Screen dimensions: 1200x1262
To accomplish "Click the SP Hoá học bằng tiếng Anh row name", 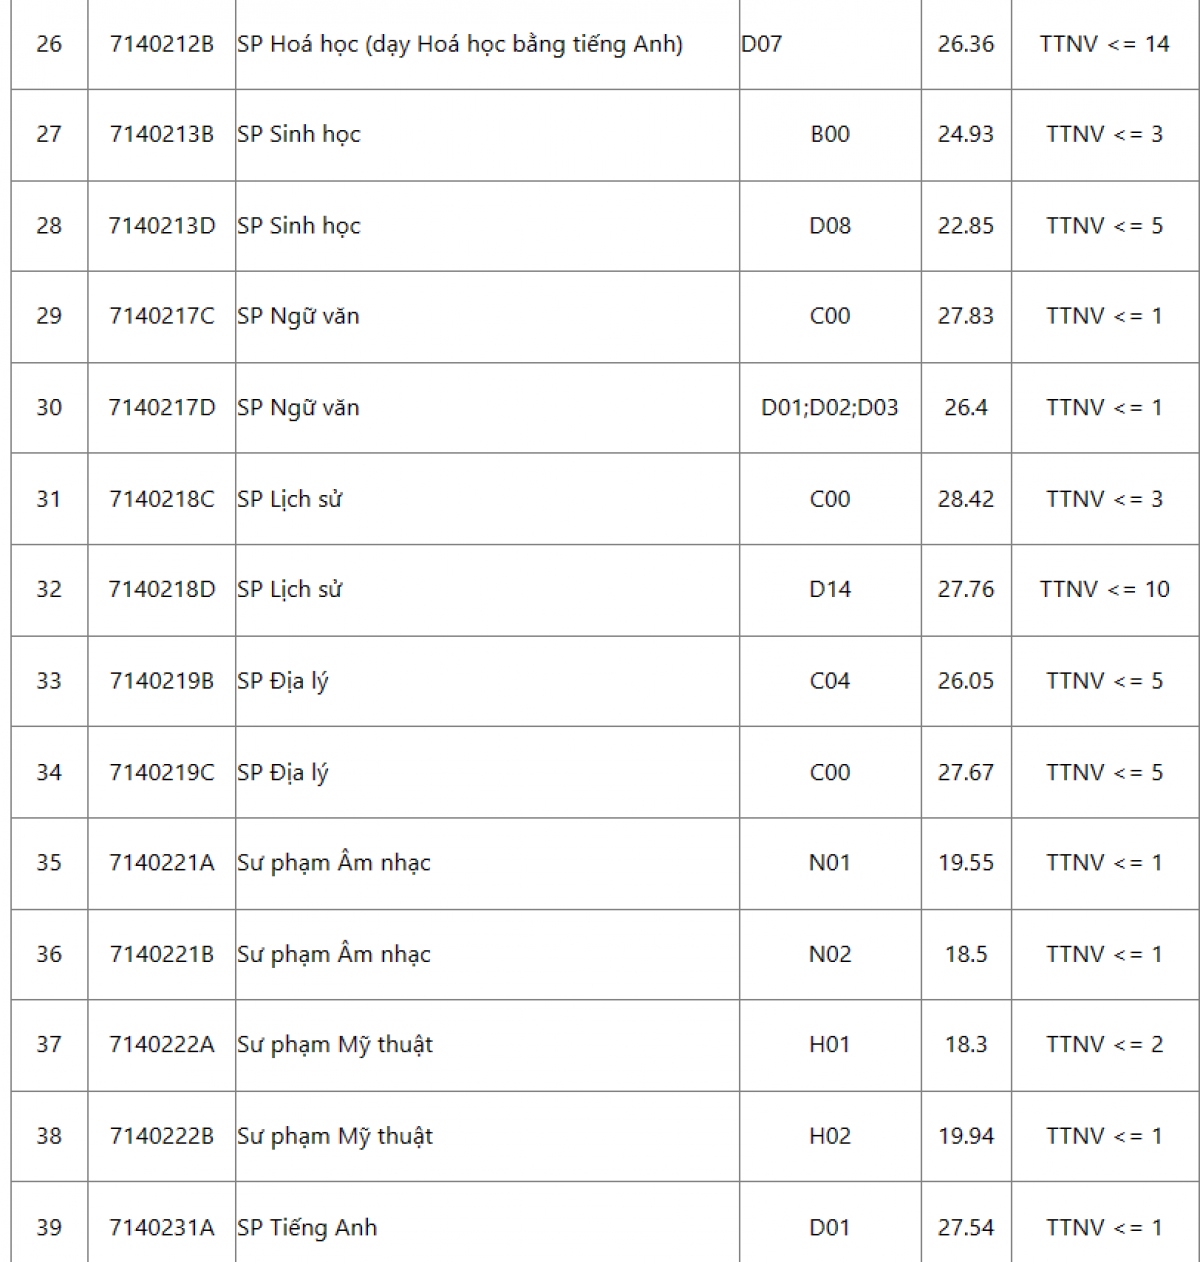I will (460, 45).
